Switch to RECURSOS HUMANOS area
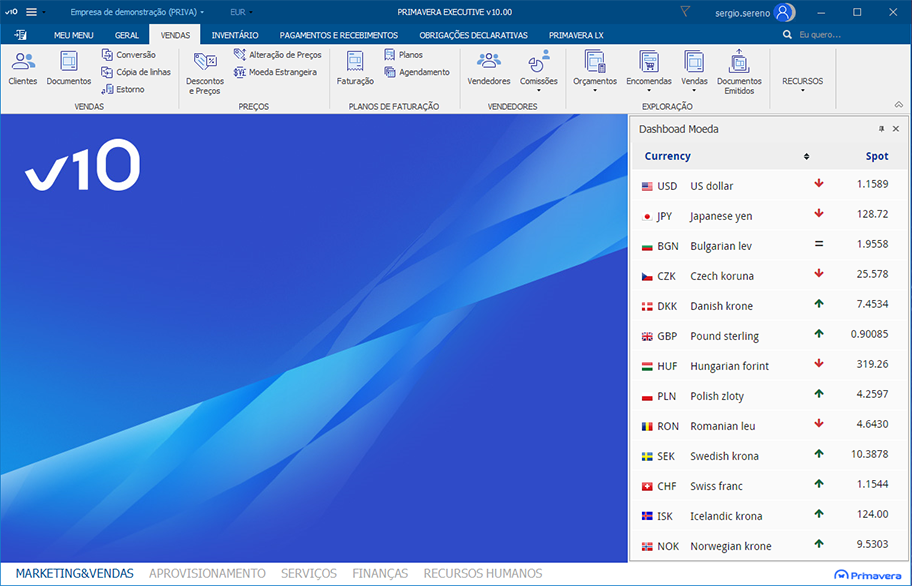 coord(483,574)
